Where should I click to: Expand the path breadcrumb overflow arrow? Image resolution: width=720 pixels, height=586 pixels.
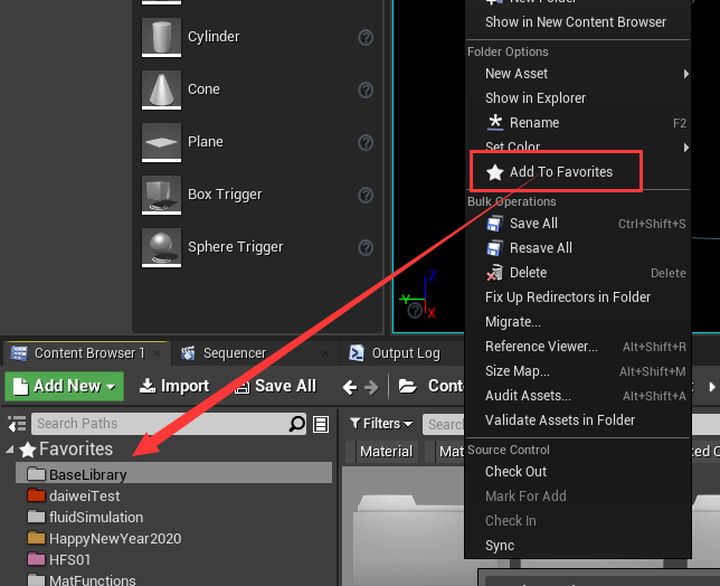[711, 387]
